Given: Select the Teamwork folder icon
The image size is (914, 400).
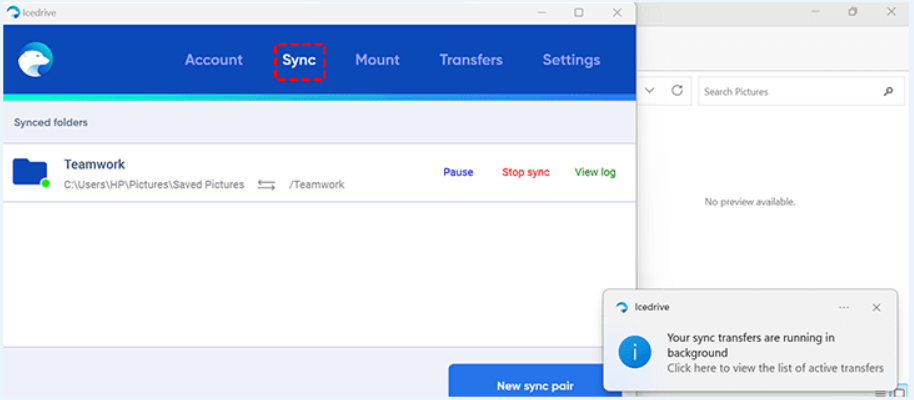Looking at the screenshot, I should tap(30, 172).
